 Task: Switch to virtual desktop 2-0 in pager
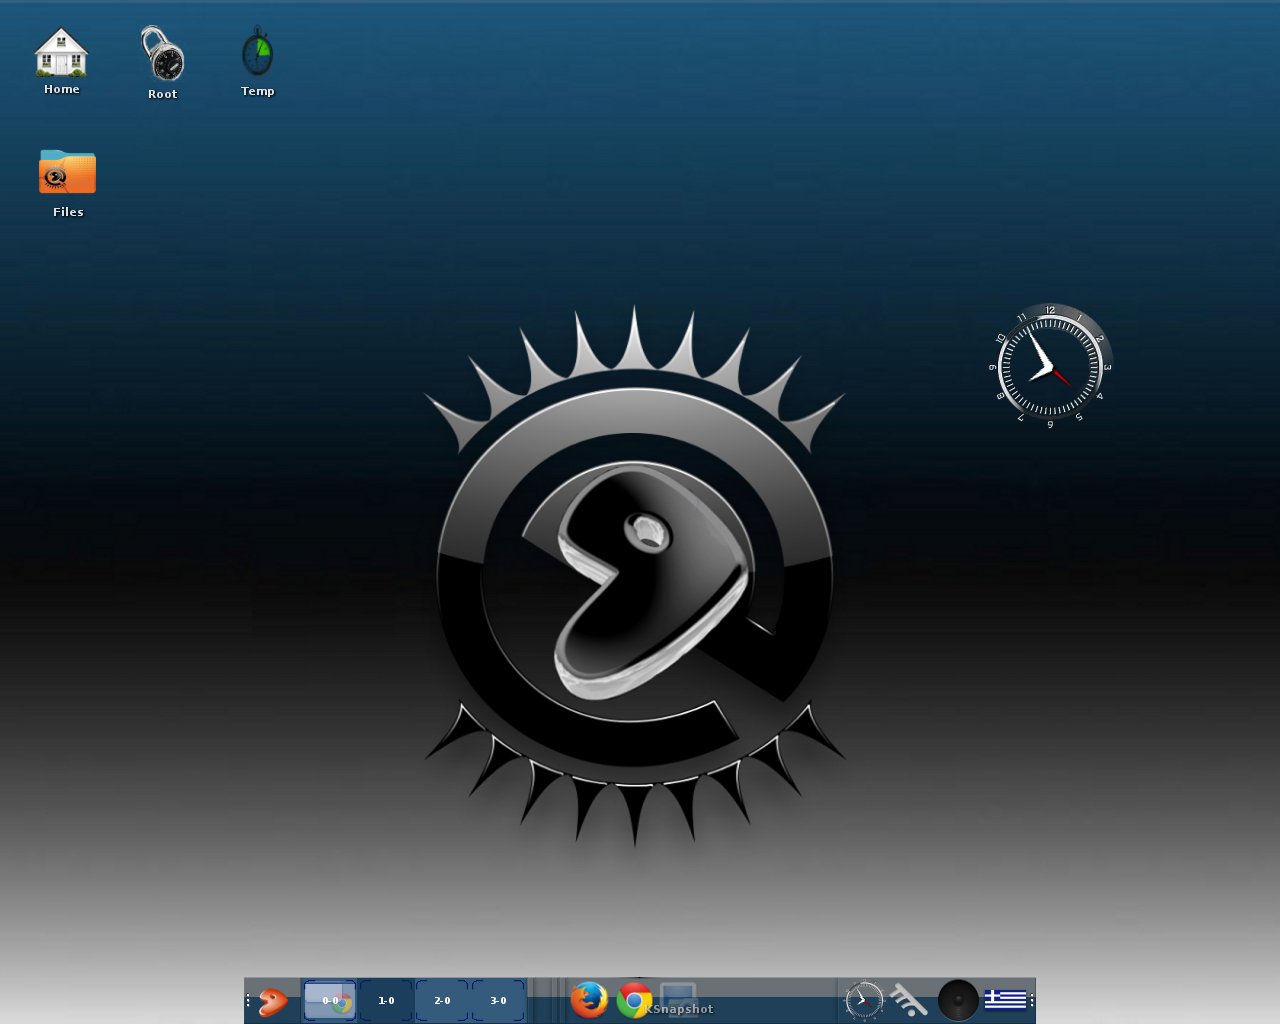pos(442,1000)
